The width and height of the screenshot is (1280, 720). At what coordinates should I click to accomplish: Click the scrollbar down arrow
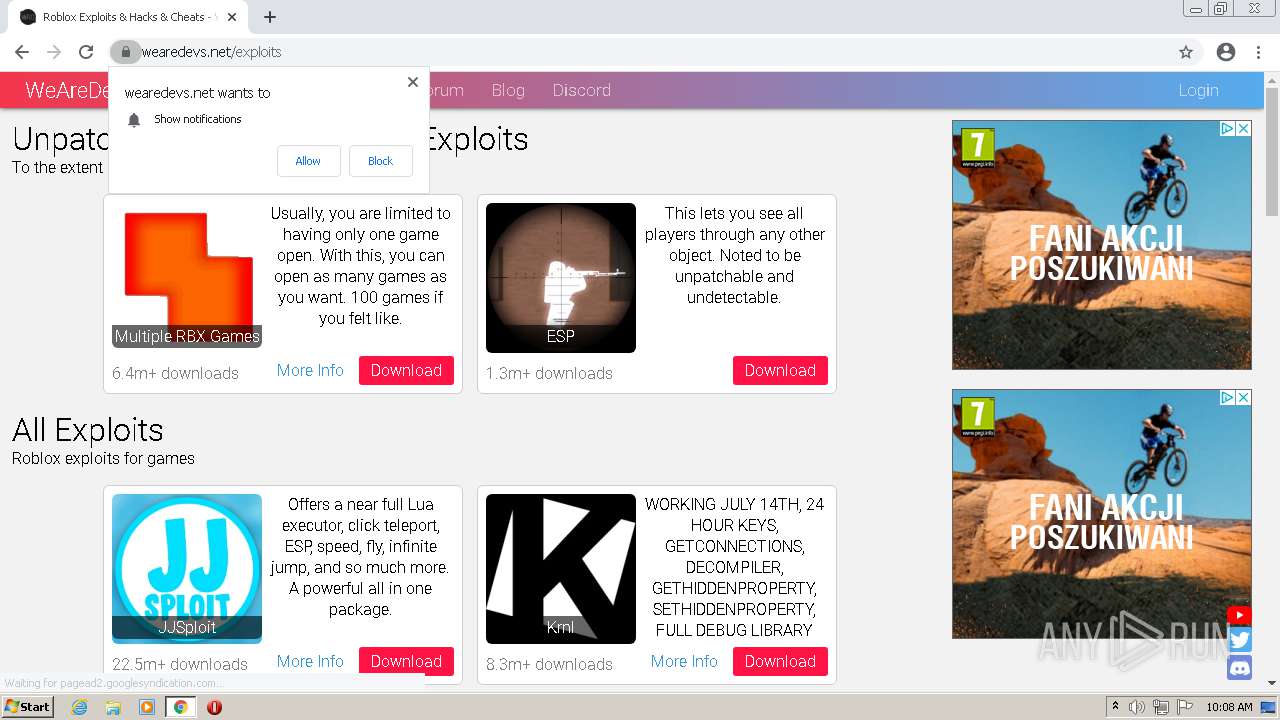(1272, 683)
